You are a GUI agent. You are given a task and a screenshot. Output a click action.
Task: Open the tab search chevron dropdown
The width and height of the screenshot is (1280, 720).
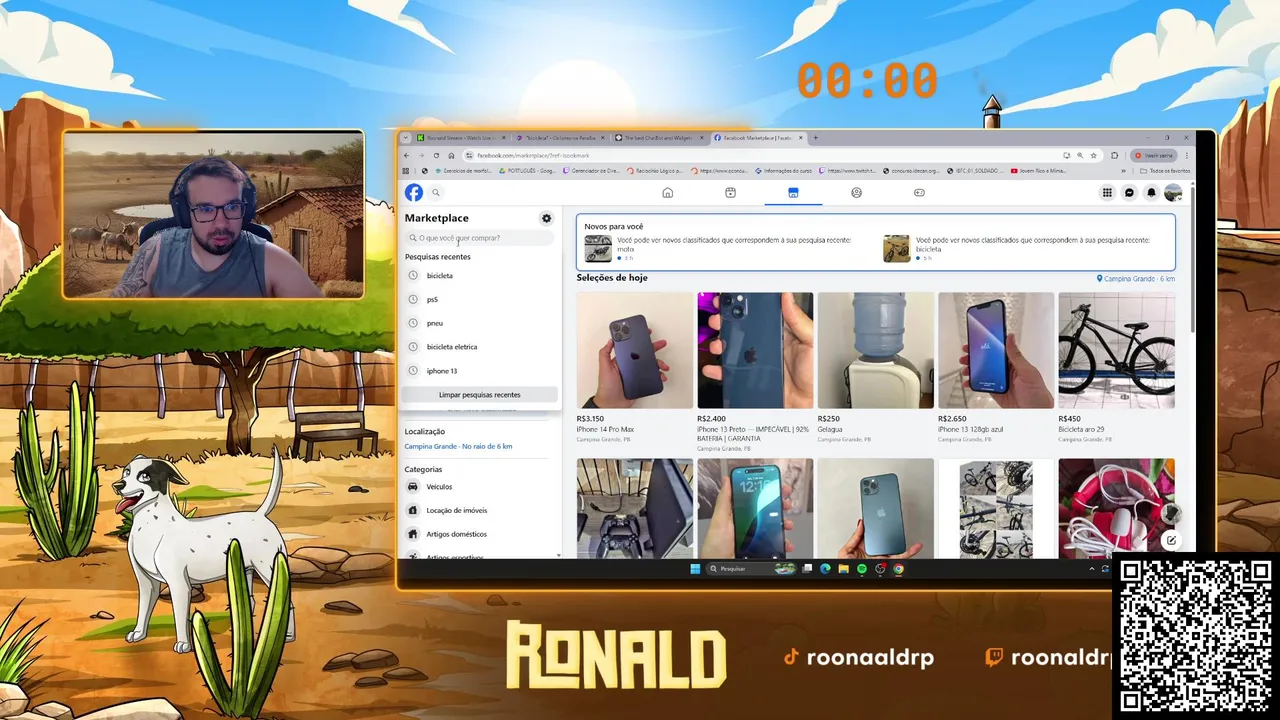click(405, 138)
